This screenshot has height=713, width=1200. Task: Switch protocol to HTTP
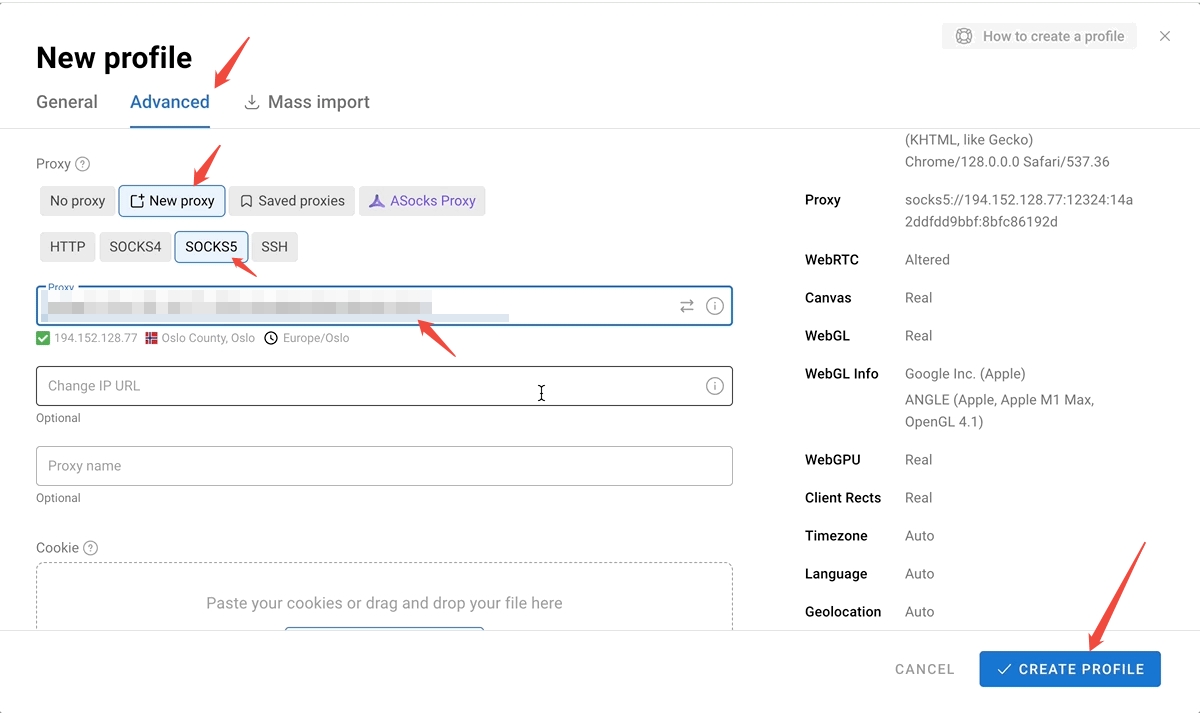(68, 247)
